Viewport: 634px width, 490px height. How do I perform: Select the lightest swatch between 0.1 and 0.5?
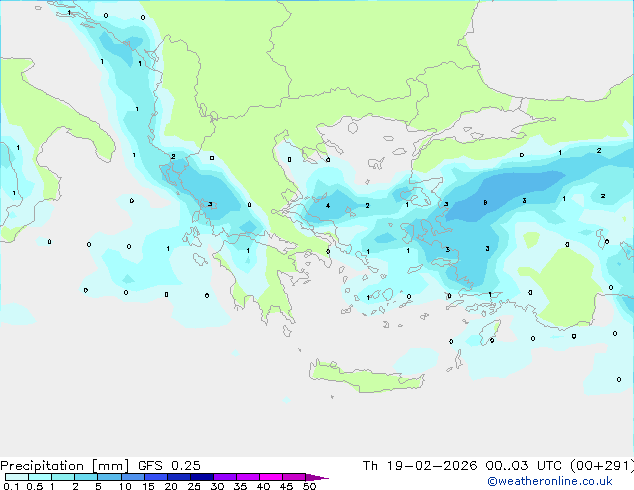point(17,477)
